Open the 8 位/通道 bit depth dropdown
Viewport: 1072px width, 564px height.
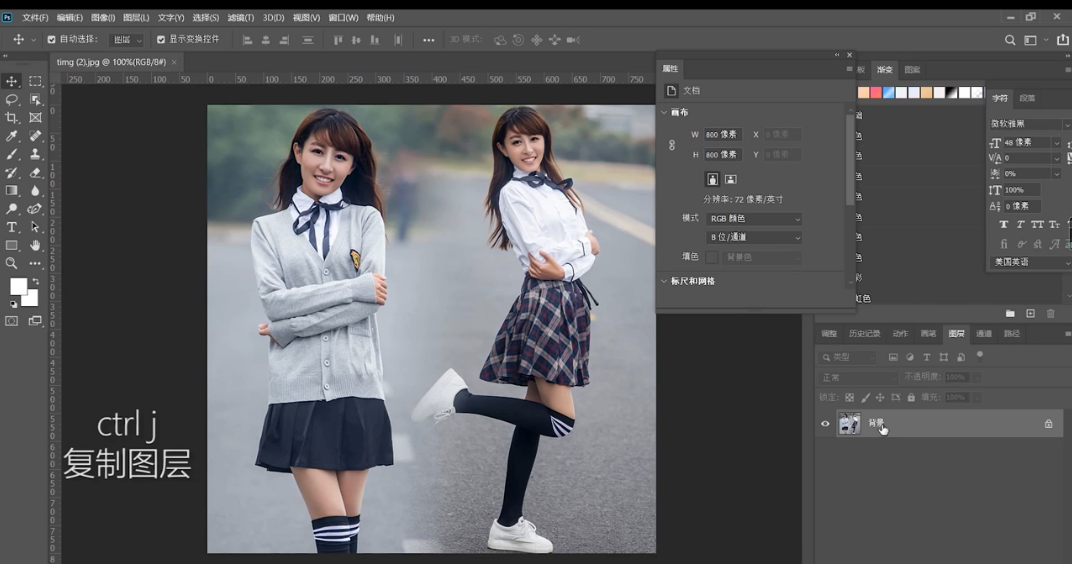click(753, 237)
